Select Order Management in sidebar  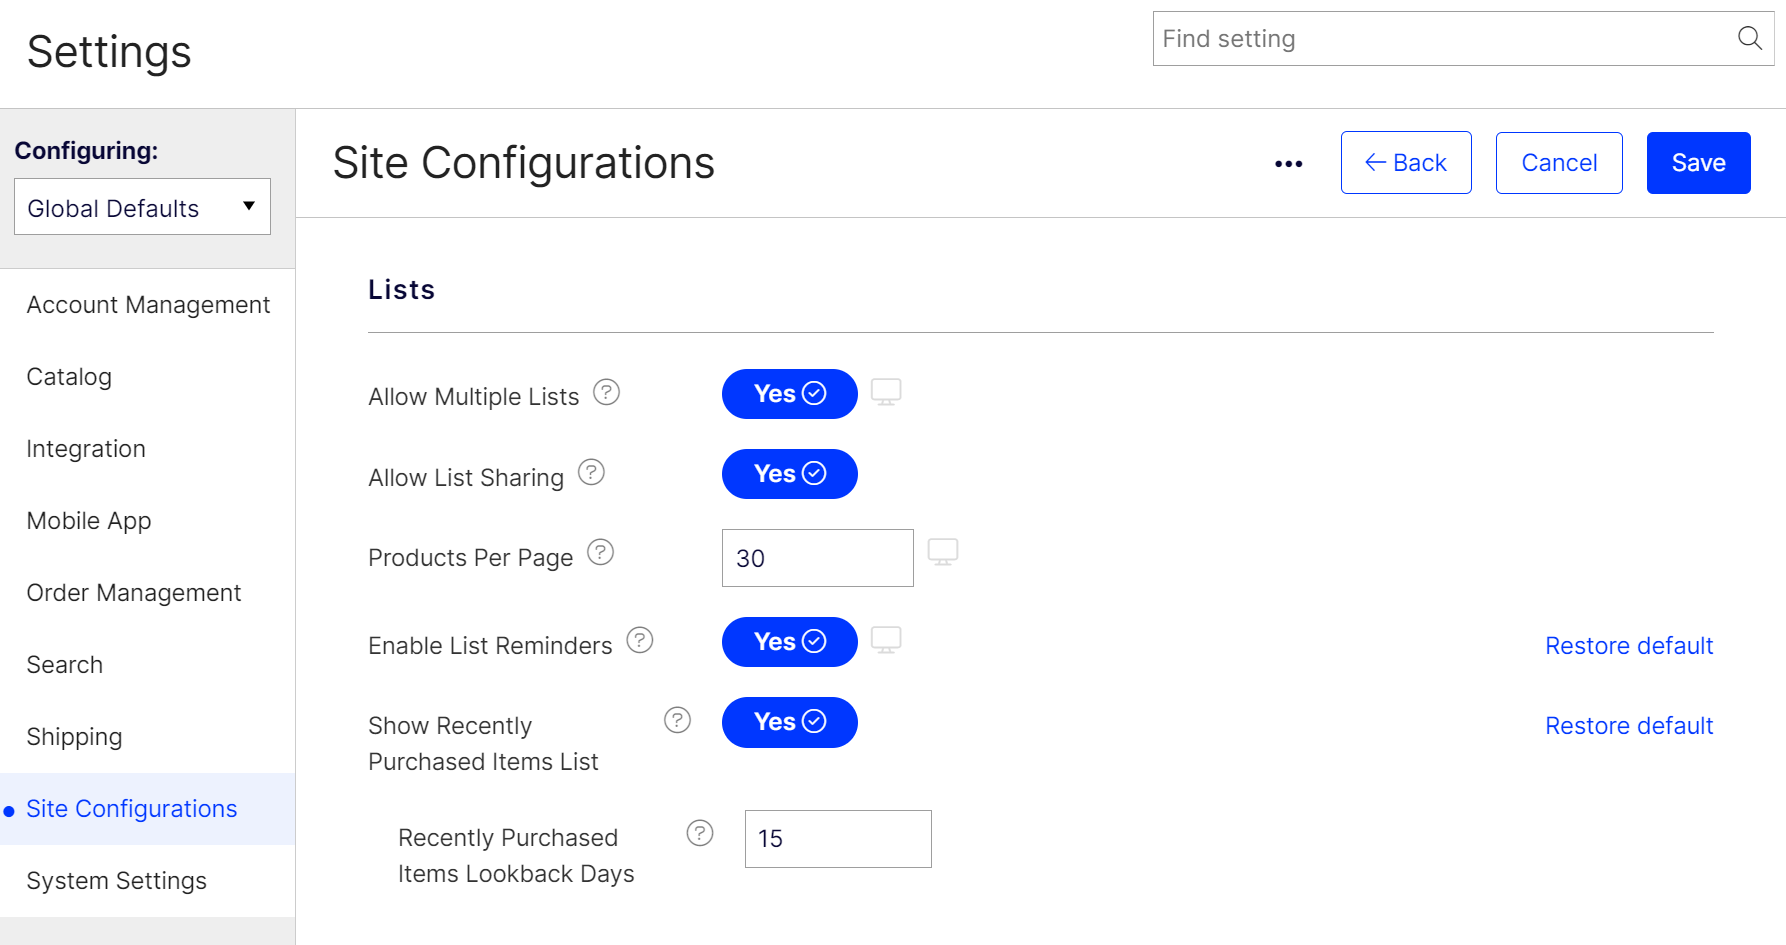(x=134, y=593)
